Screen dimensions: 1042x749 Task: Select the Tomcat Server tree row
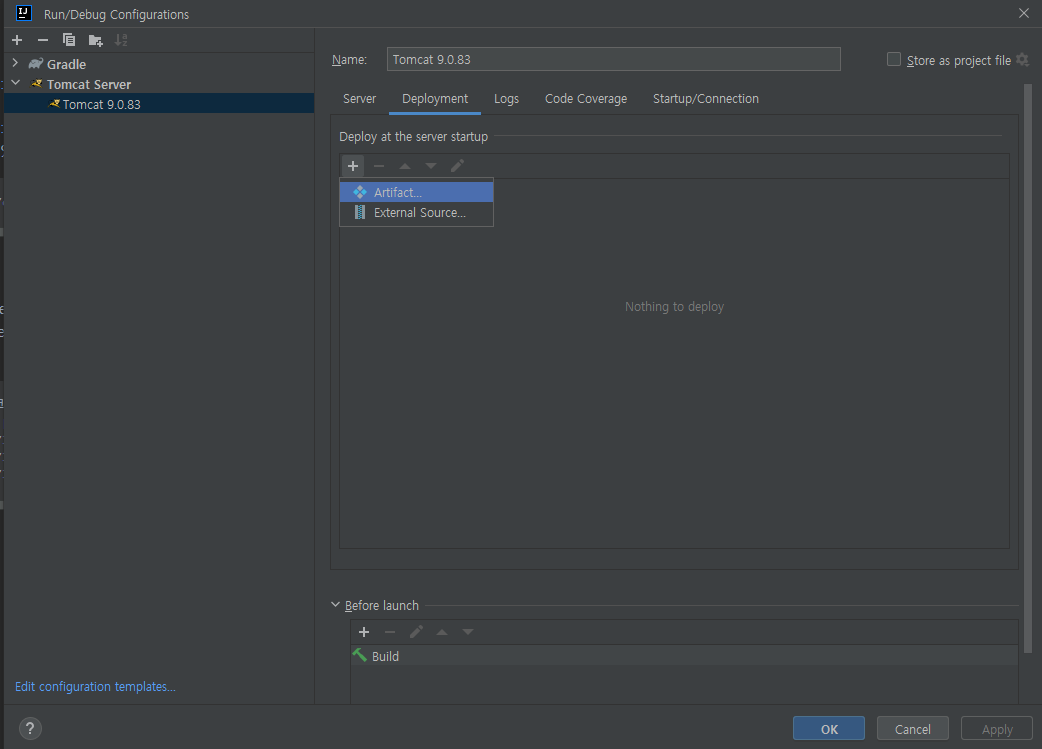point(159,84)
